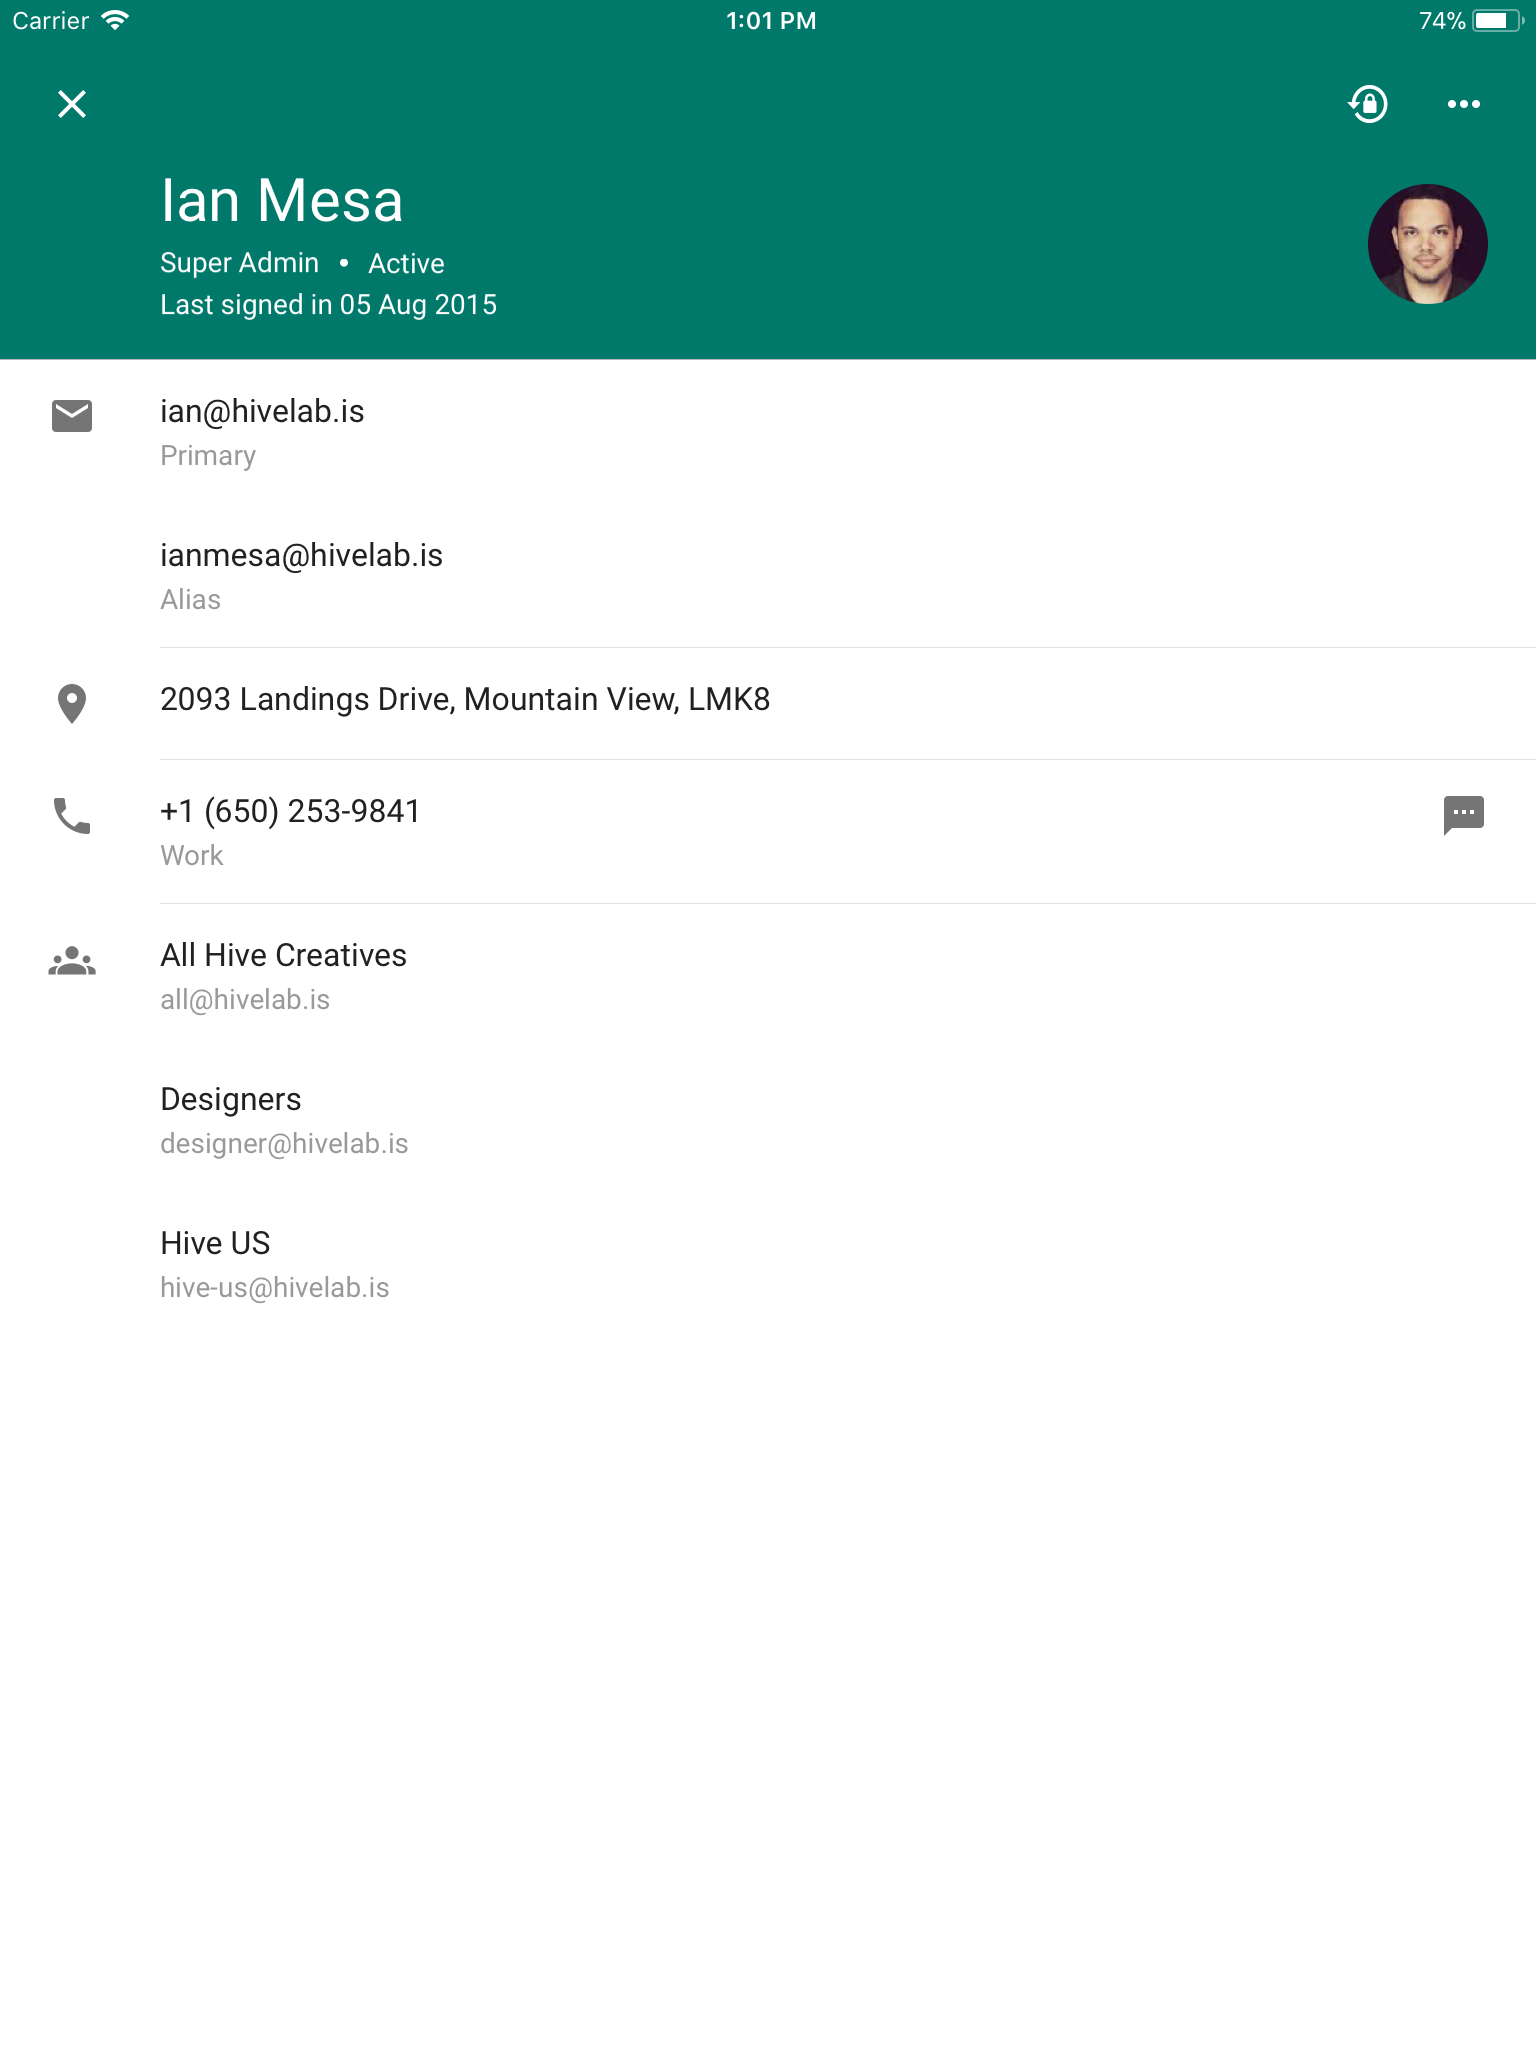Image resolution: width=1536 pixels, height=2048 pixels.
Task: Tap the Super Admin role label
Action: (x=239, y=263)
